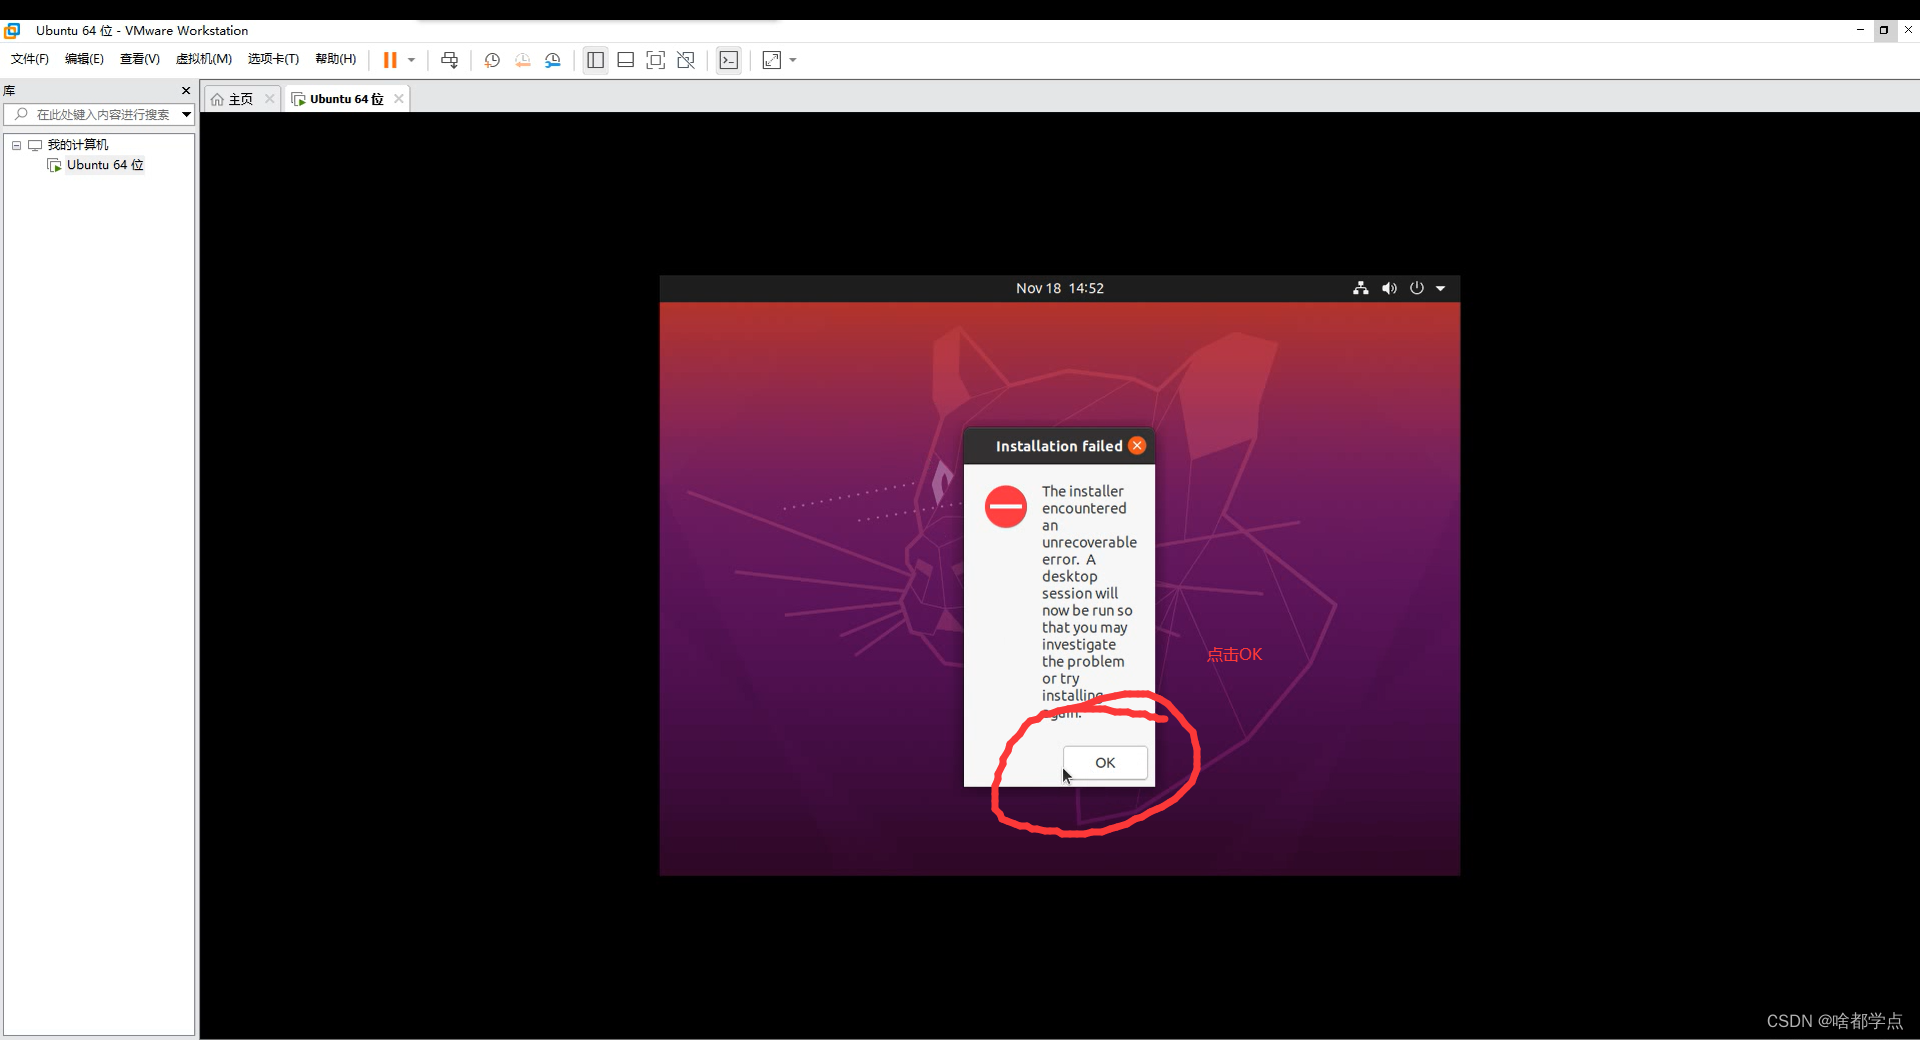Open the 查看(V) menu
Screen dimensions: 1920x1040
[140, 59]
